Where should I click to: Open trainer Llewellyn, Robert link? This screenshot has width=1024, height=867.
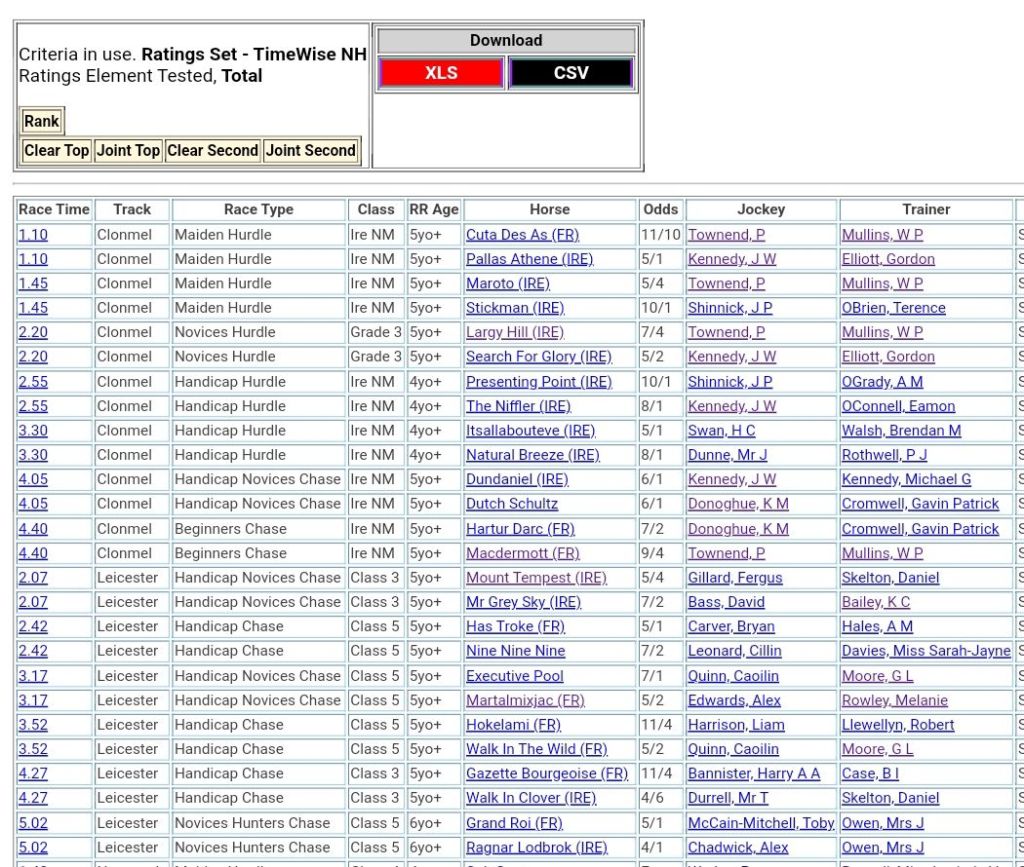point(897,725)
